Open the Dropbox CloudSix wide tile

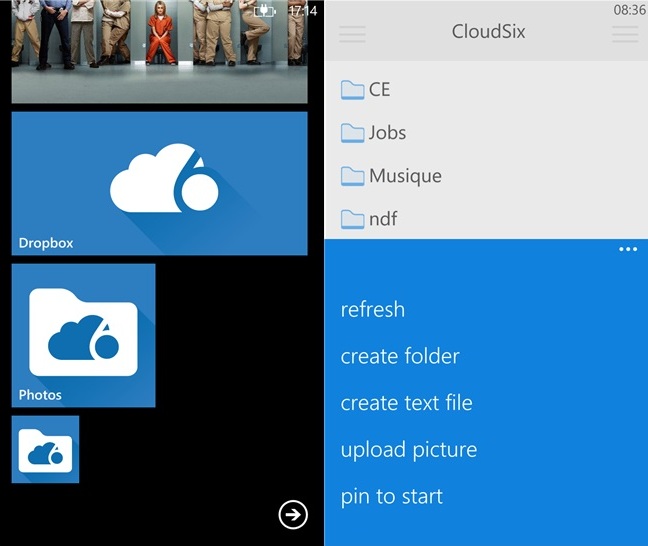point(160,184)
